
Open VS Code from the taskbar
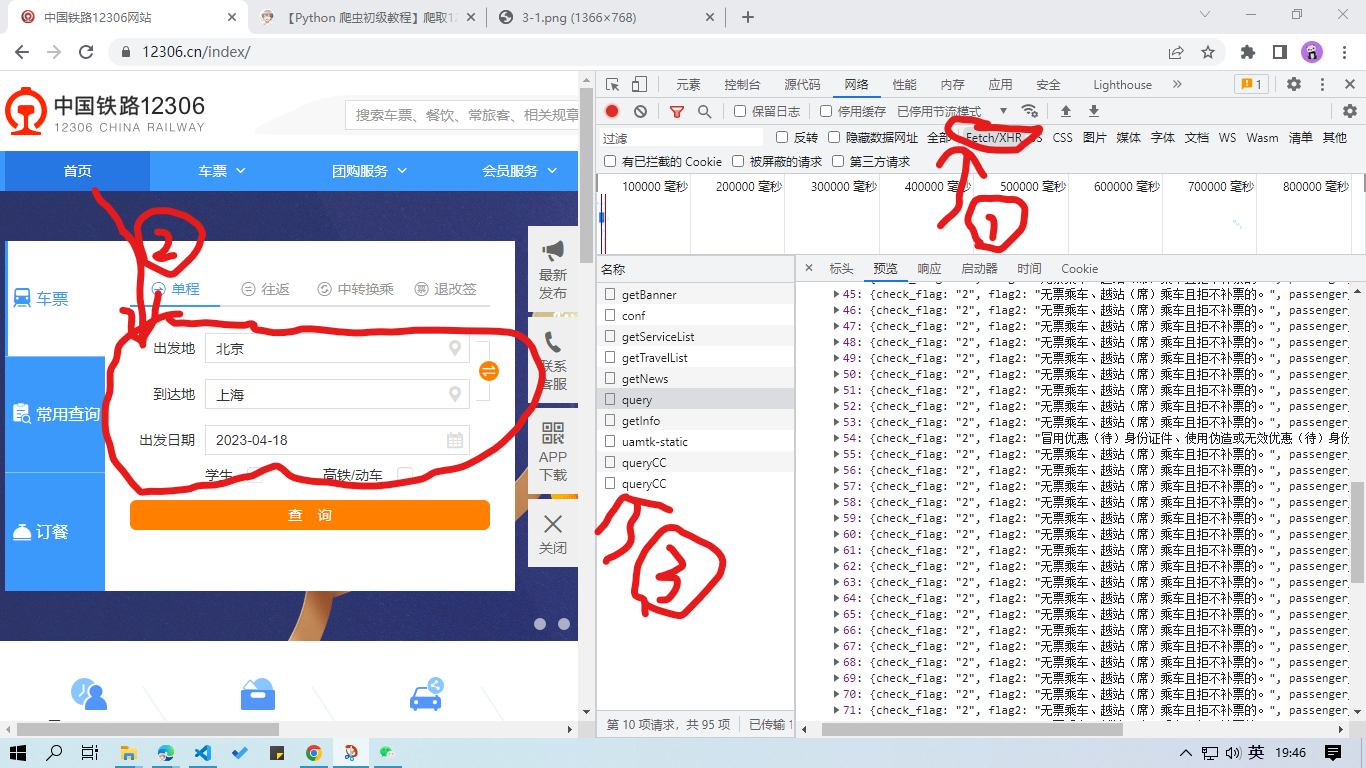click(202, 752)
